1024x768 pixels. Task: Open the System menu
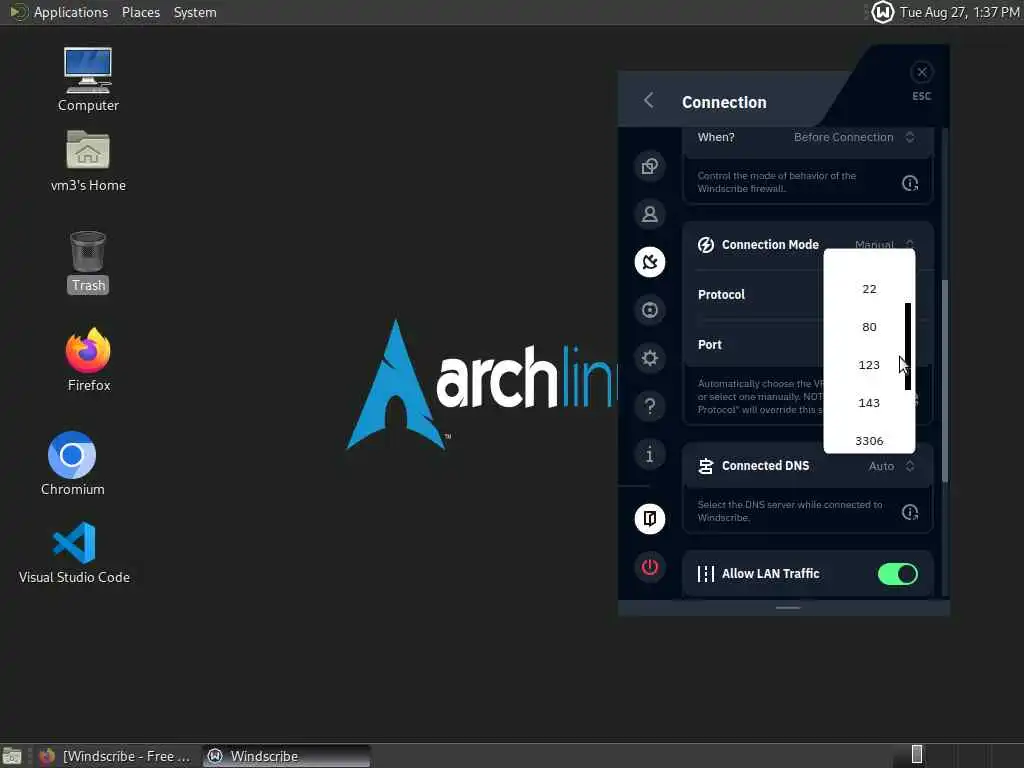coord(195,12)
